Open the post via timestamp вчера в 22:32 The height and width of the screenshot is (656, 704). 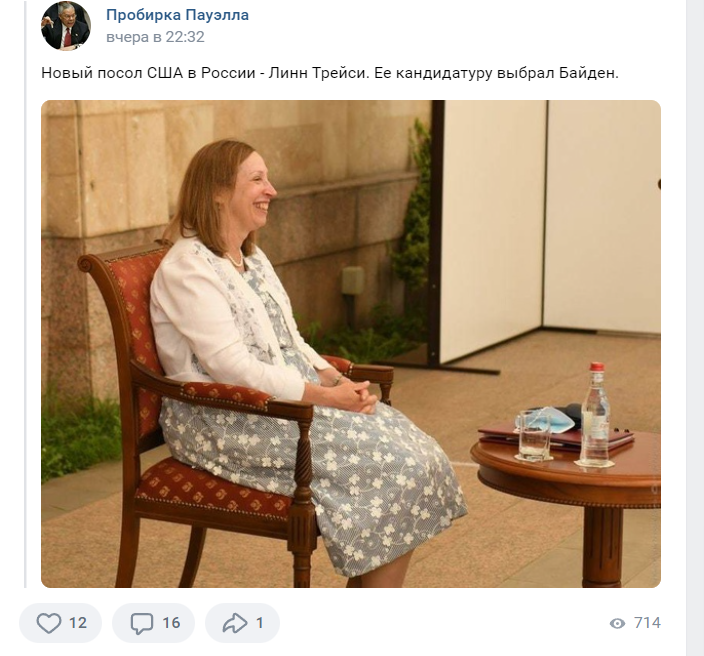click(155, 37)
